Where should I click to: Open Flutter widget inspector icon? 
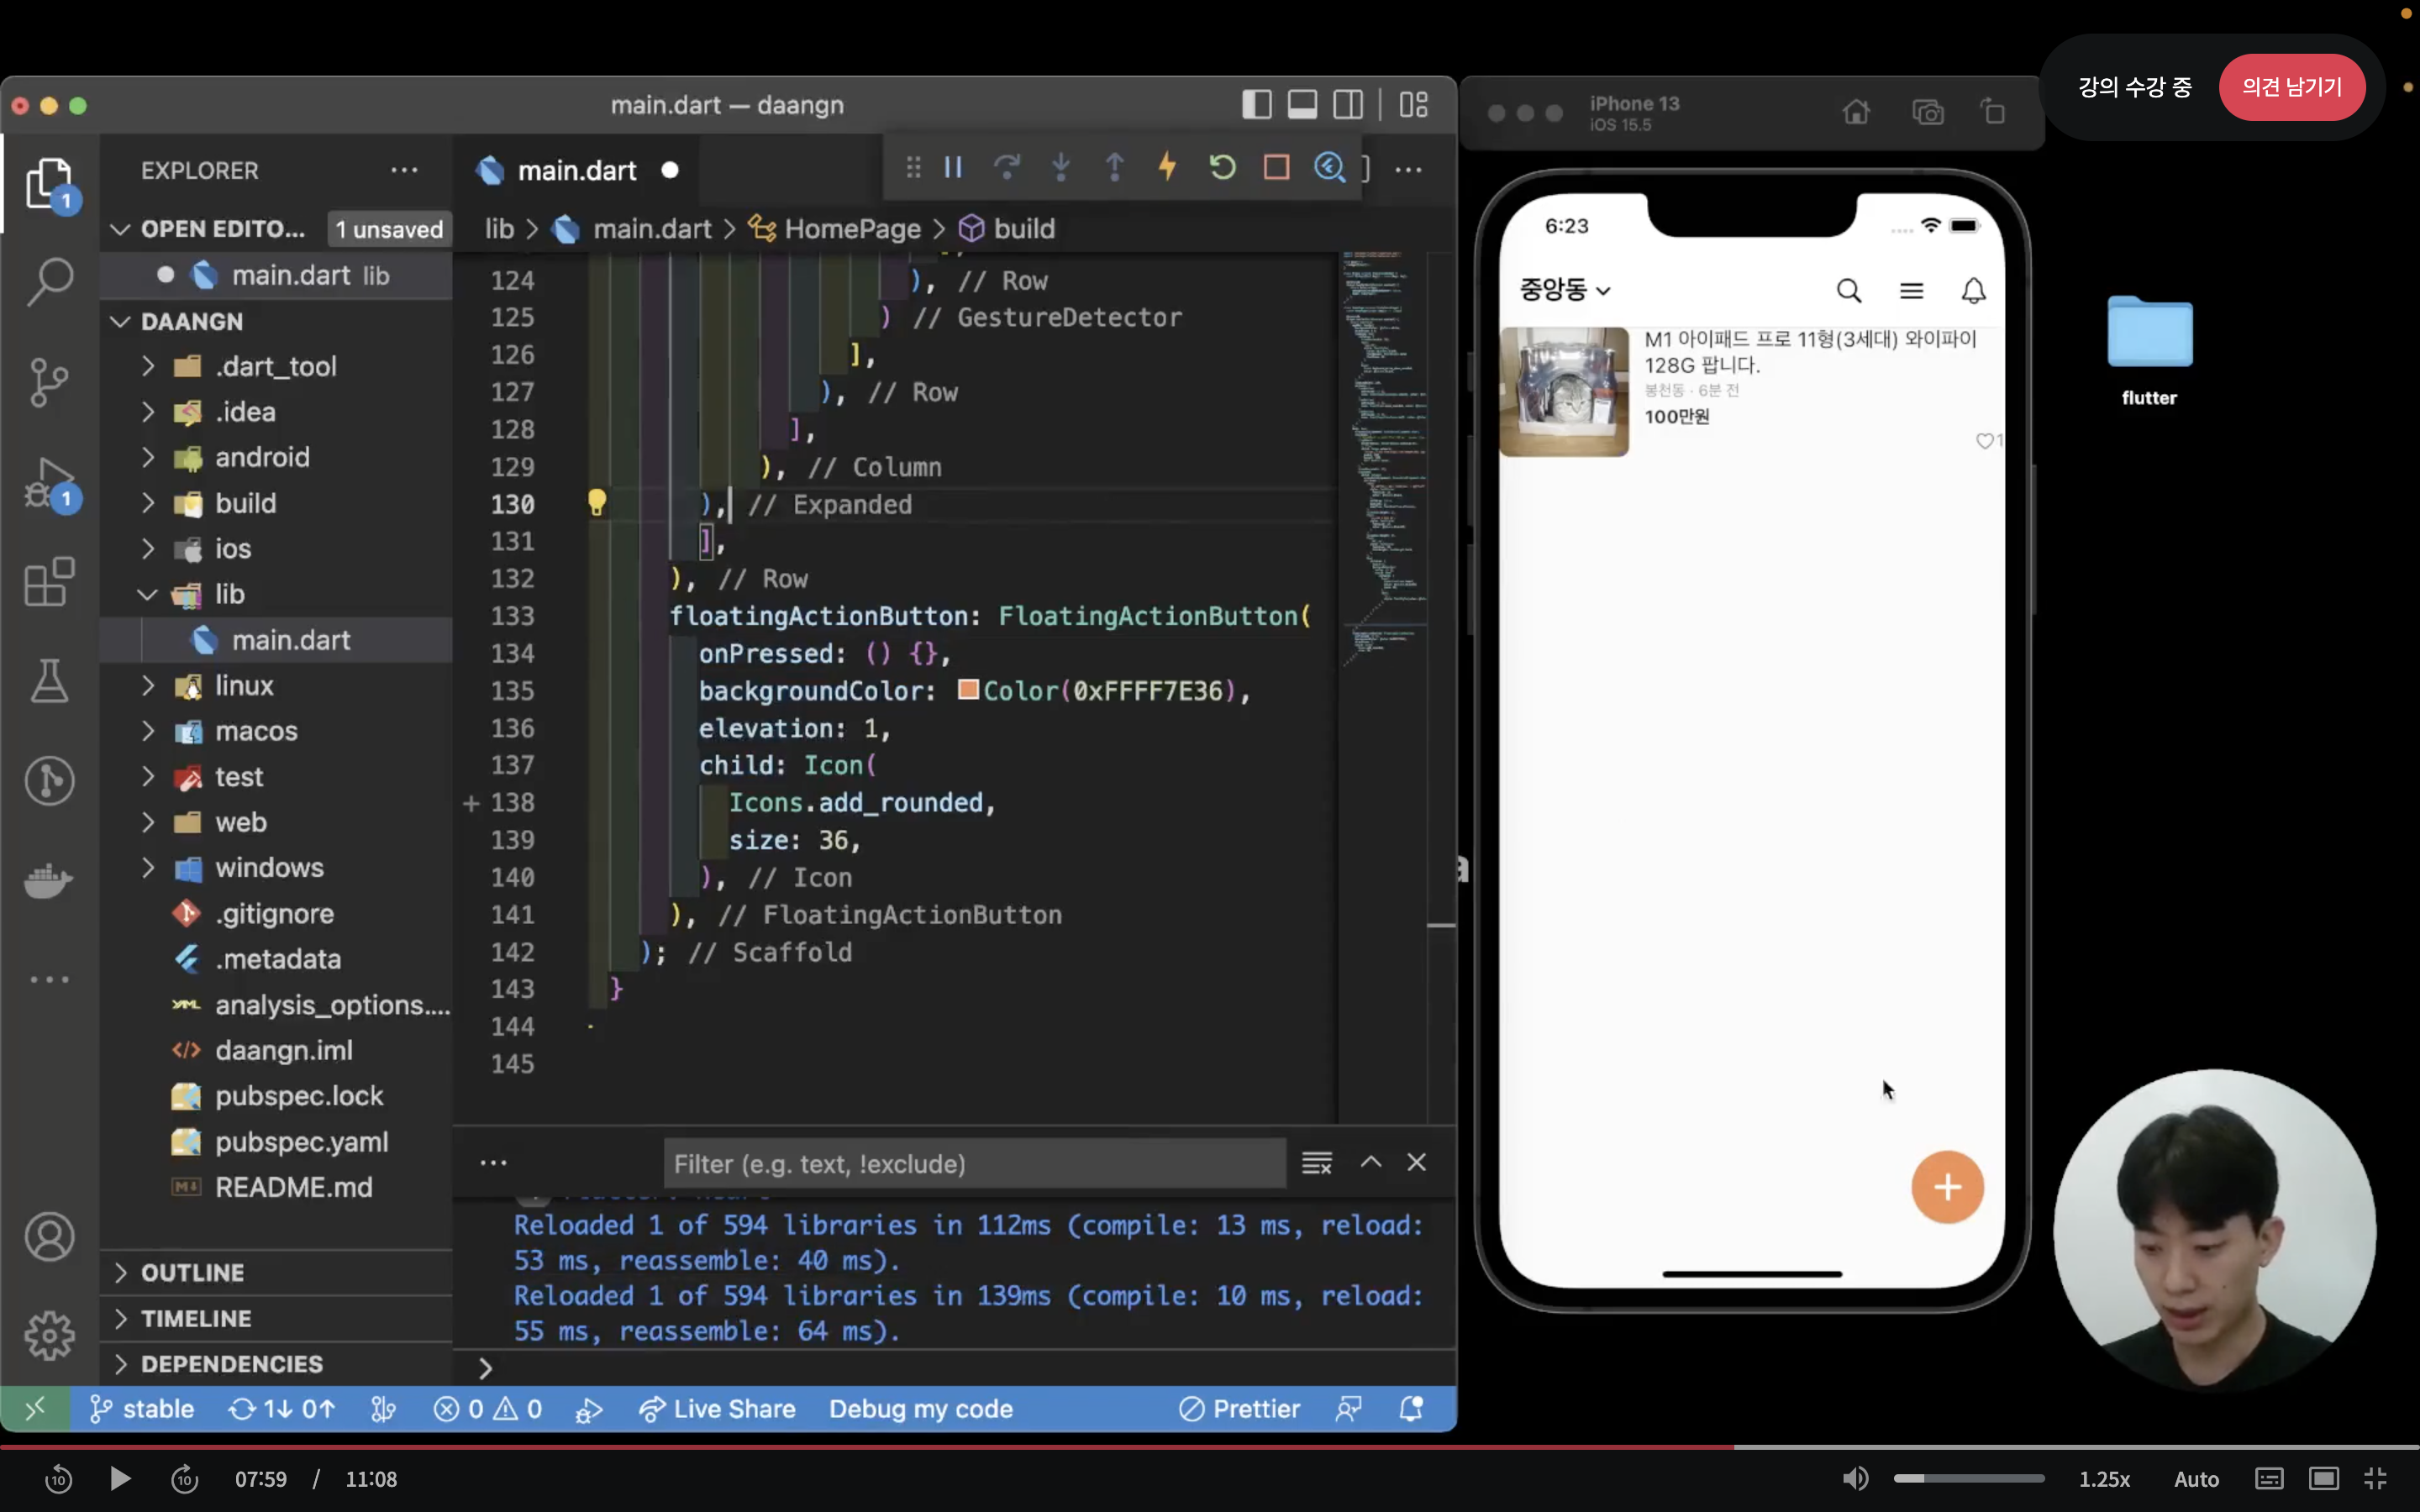pyautogui.click(x=1329, y=167)
